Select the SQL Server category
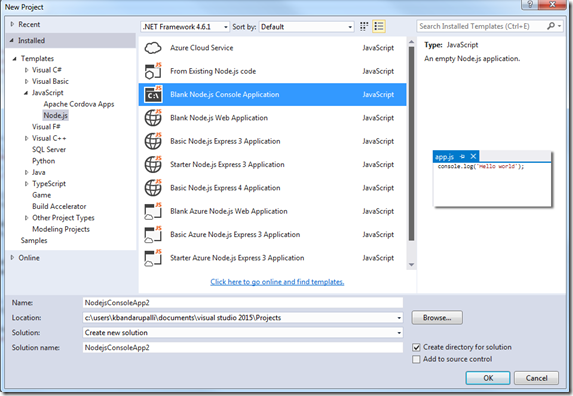 (49, 149)
